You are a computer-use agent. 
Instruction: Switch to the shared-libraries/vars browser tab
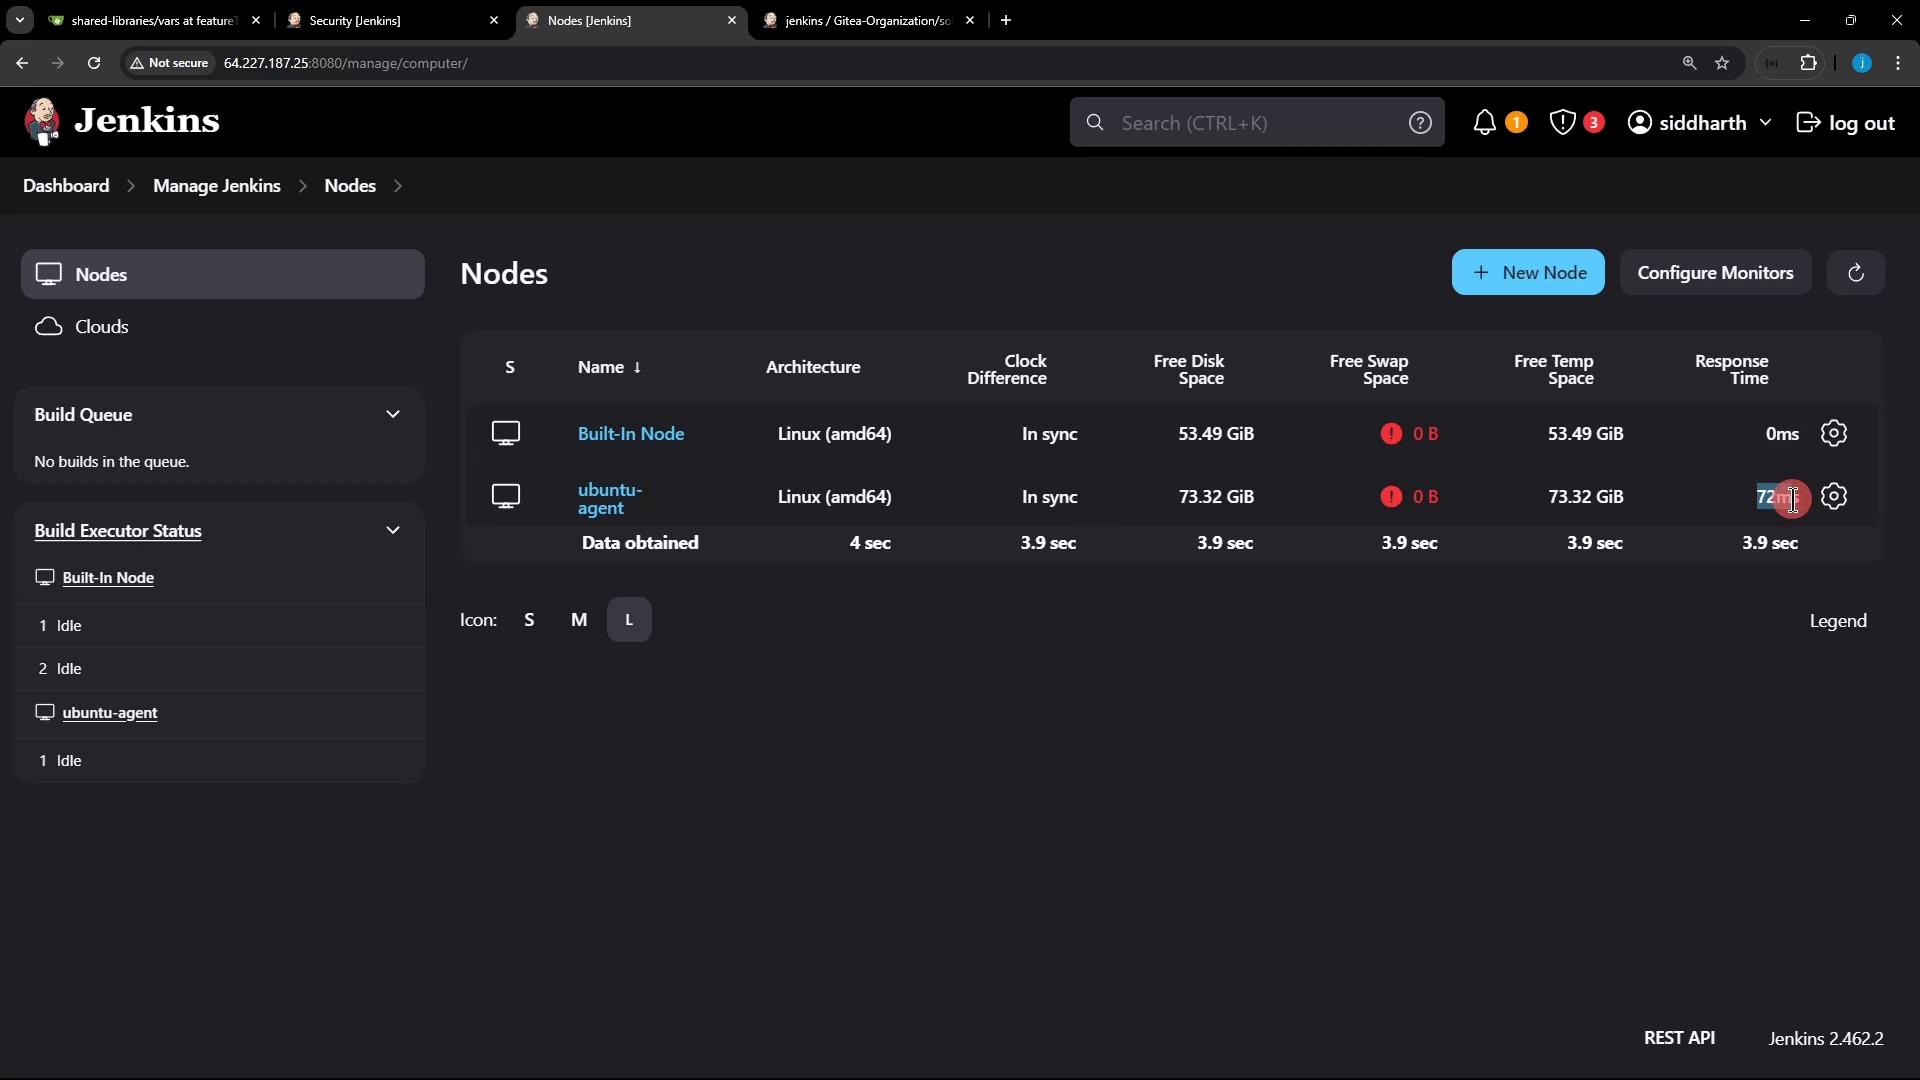(x=155, y=20)
